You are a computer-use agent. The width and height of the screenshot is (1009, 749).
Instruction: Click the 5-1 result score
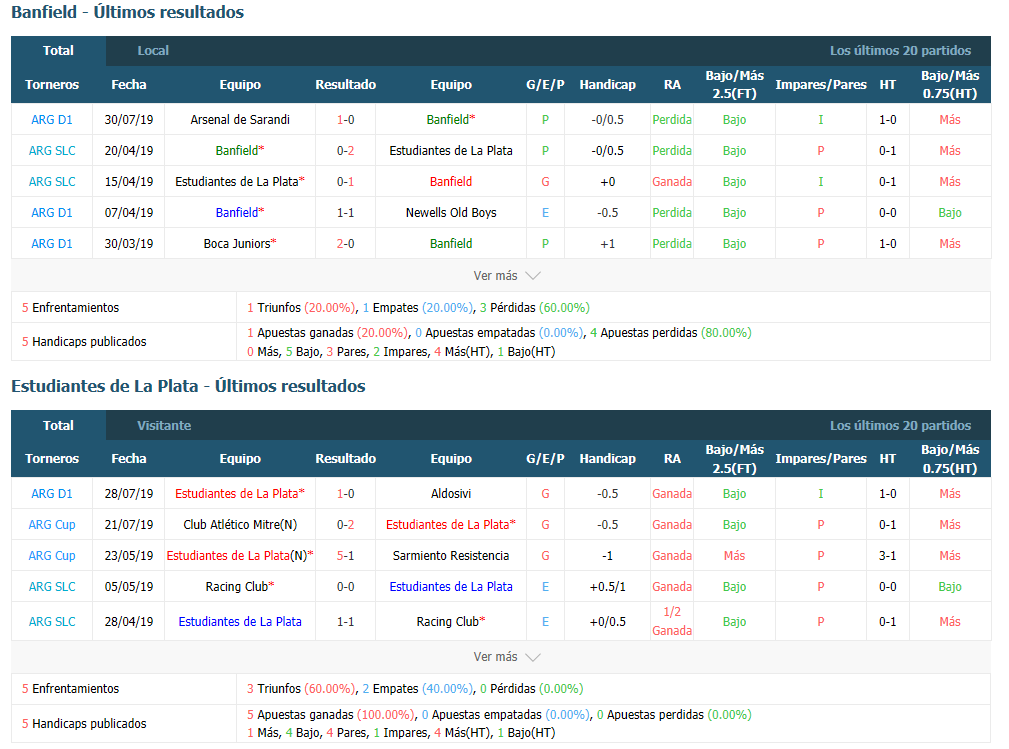tap(346, 555)
